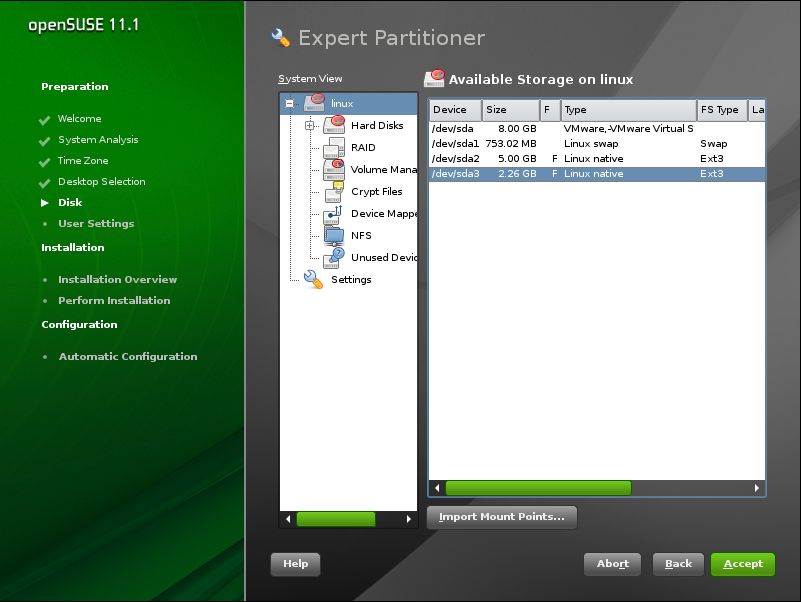Click the User Settings step
The height and width of the screenshot is (602, 801).
click(x=96, y=223)
